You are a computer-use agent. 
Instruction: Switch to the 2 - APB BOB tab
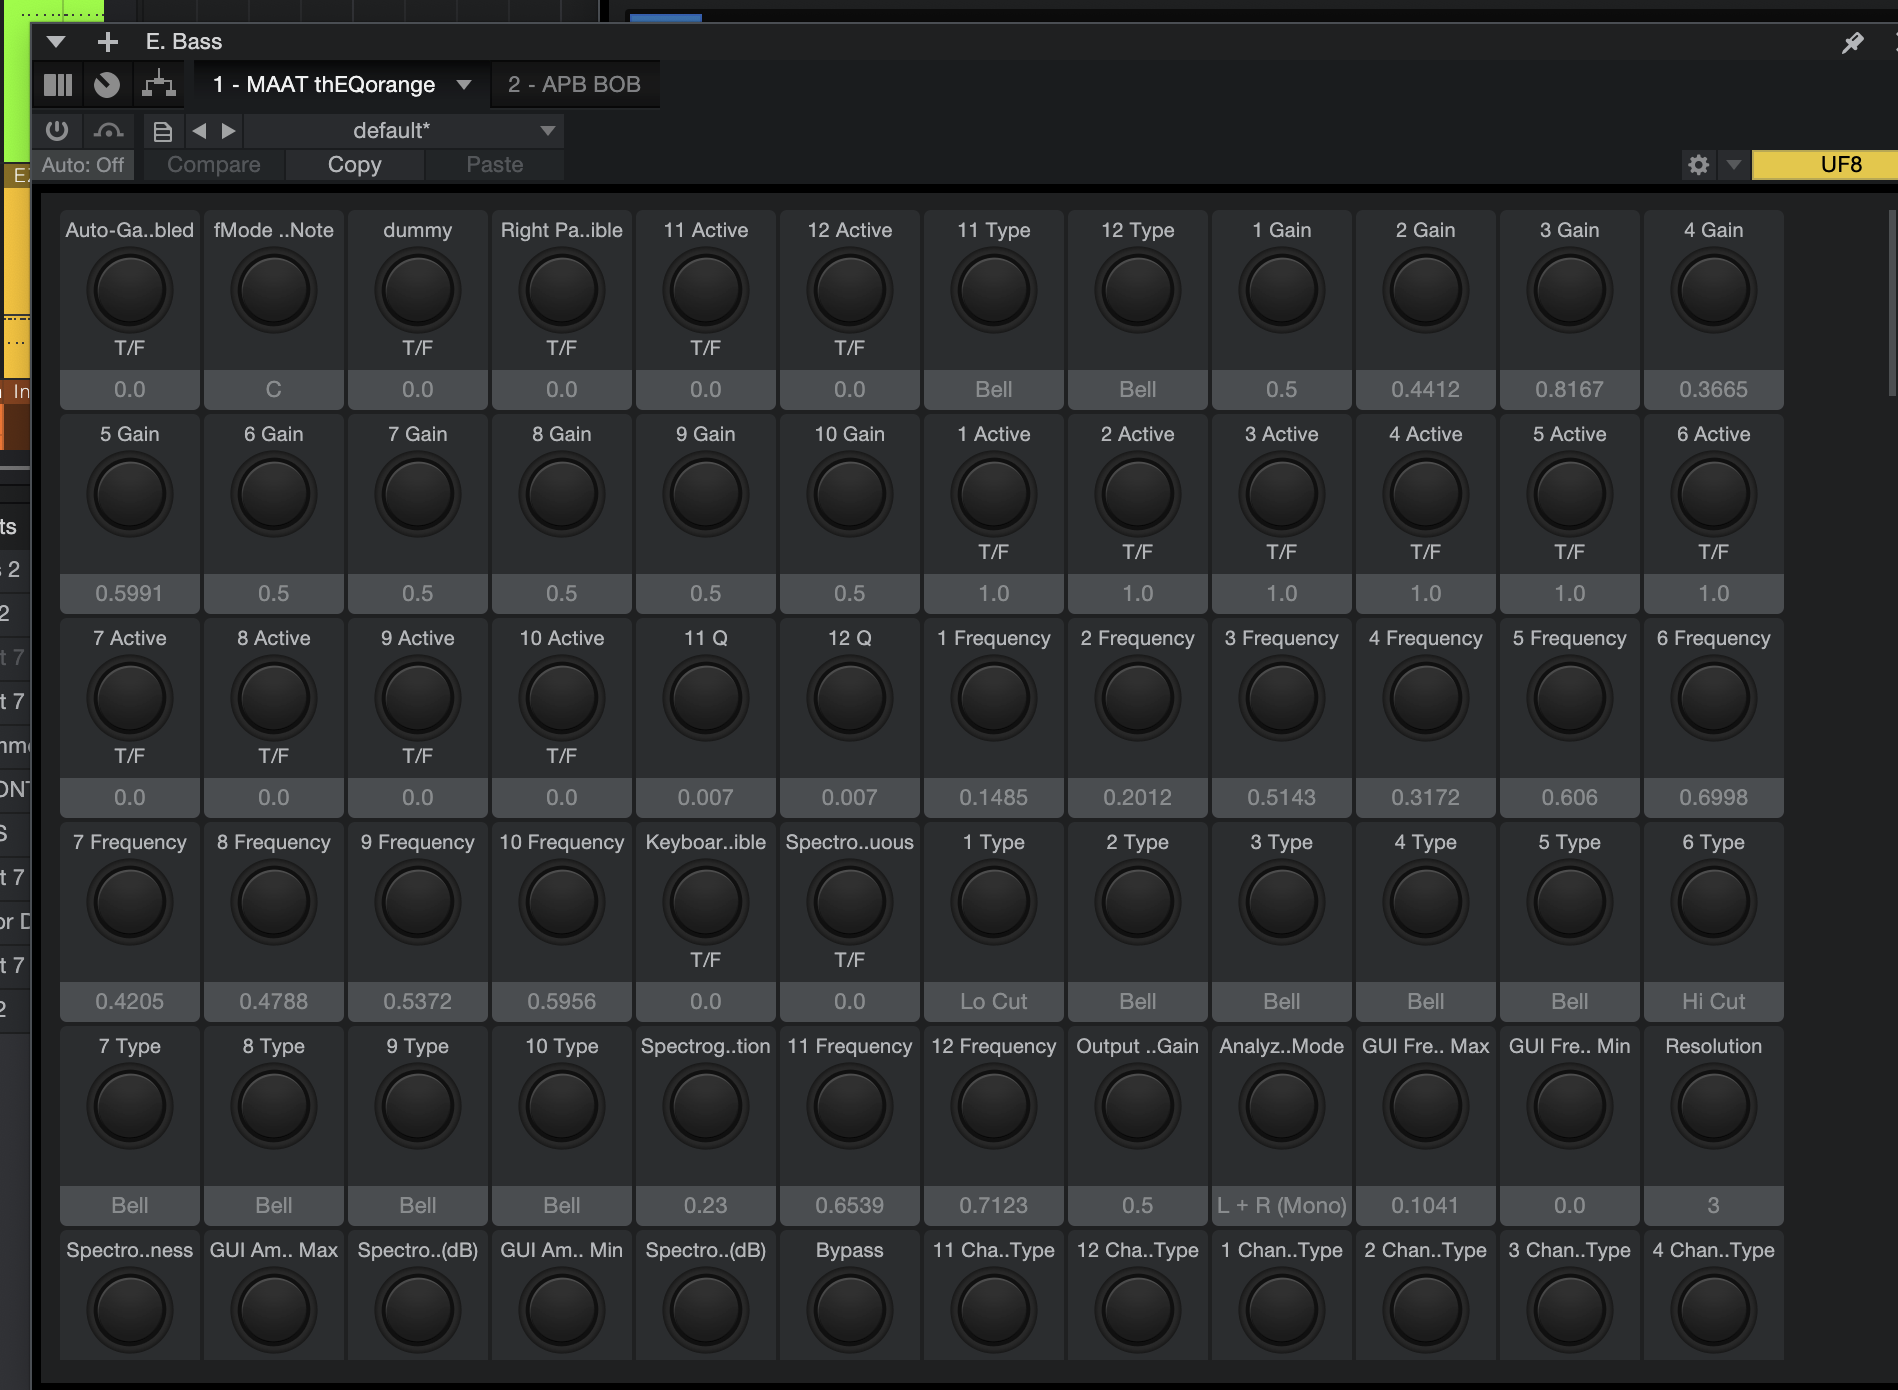574,85
